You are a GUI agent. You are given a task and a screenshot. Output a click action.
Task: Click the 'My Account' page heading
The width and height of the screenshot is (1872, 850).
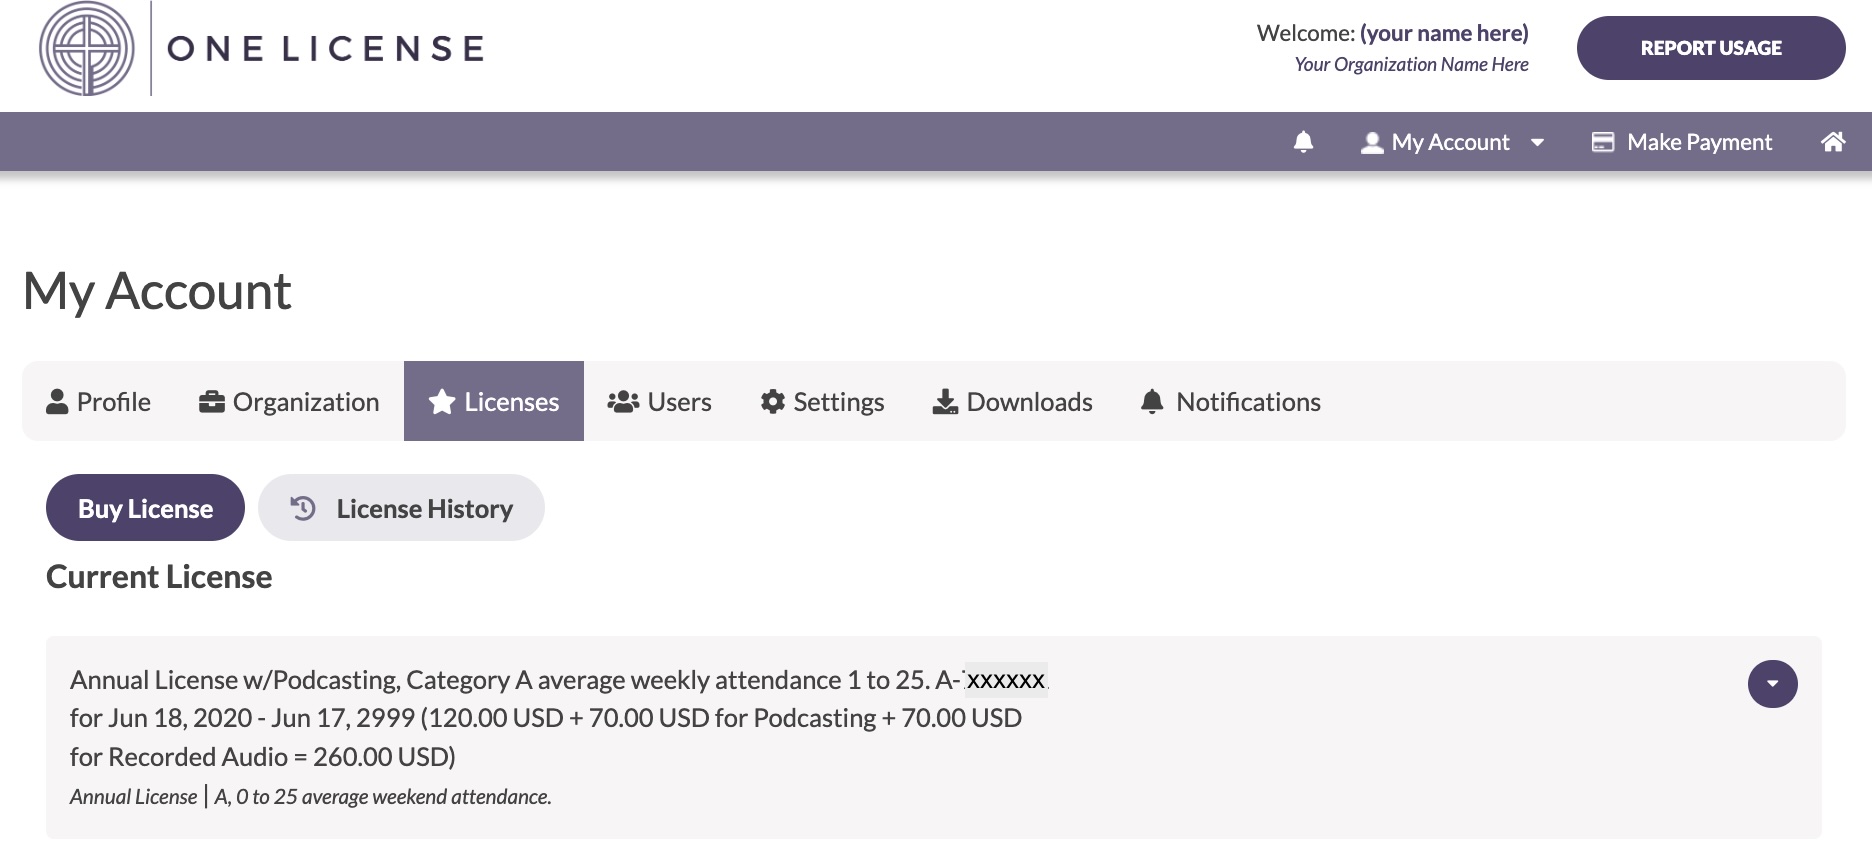pyautogui.click(x=157, y=291)
